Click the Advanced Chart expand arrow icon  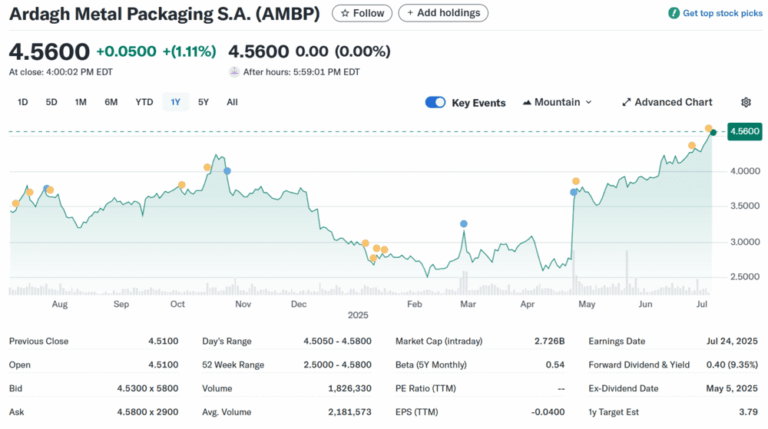tap(626, 102)
